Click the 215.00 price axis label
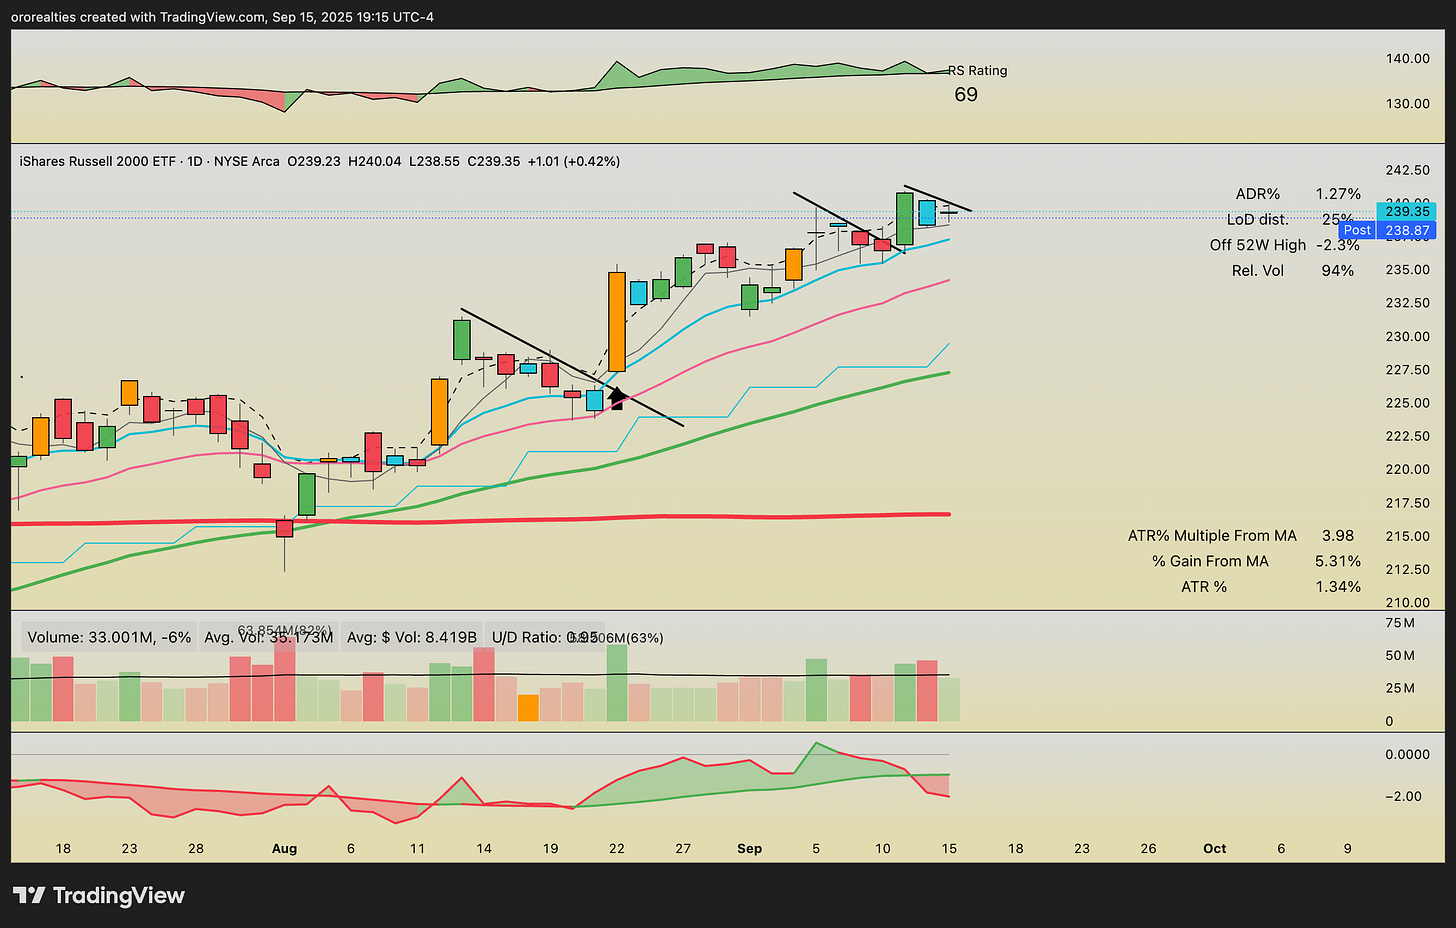Viewport: 1456px width, 928px height. click(x=1408, y=536)
